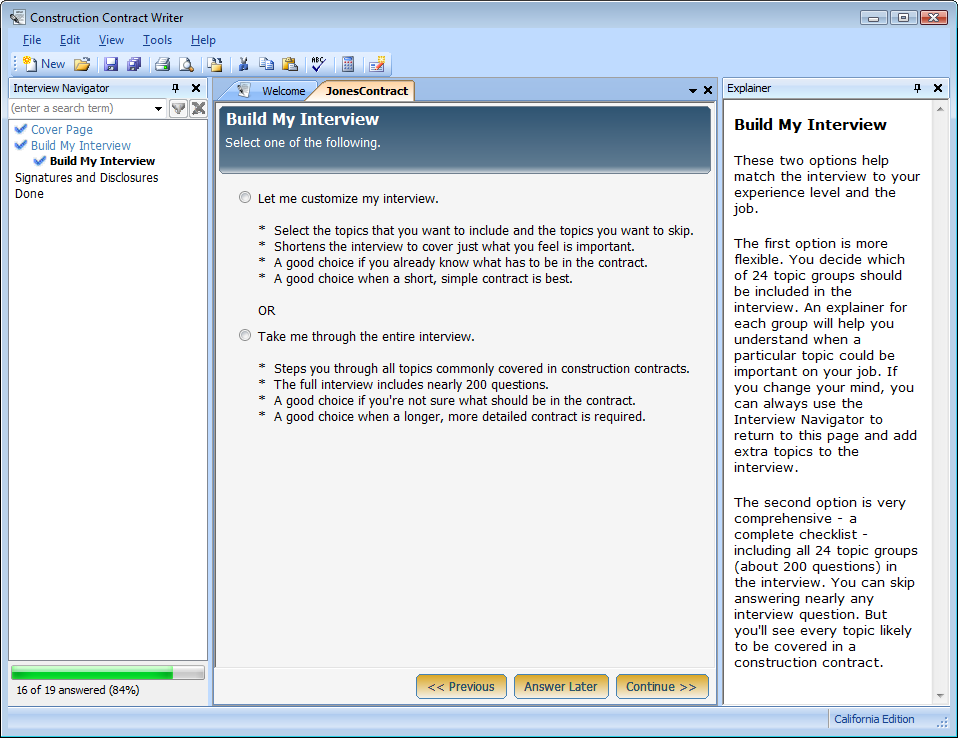The height and width of the screenshot is (738, 958).
Task: Click the Explainer scrollbar down arrow
Action: (940, 696)
